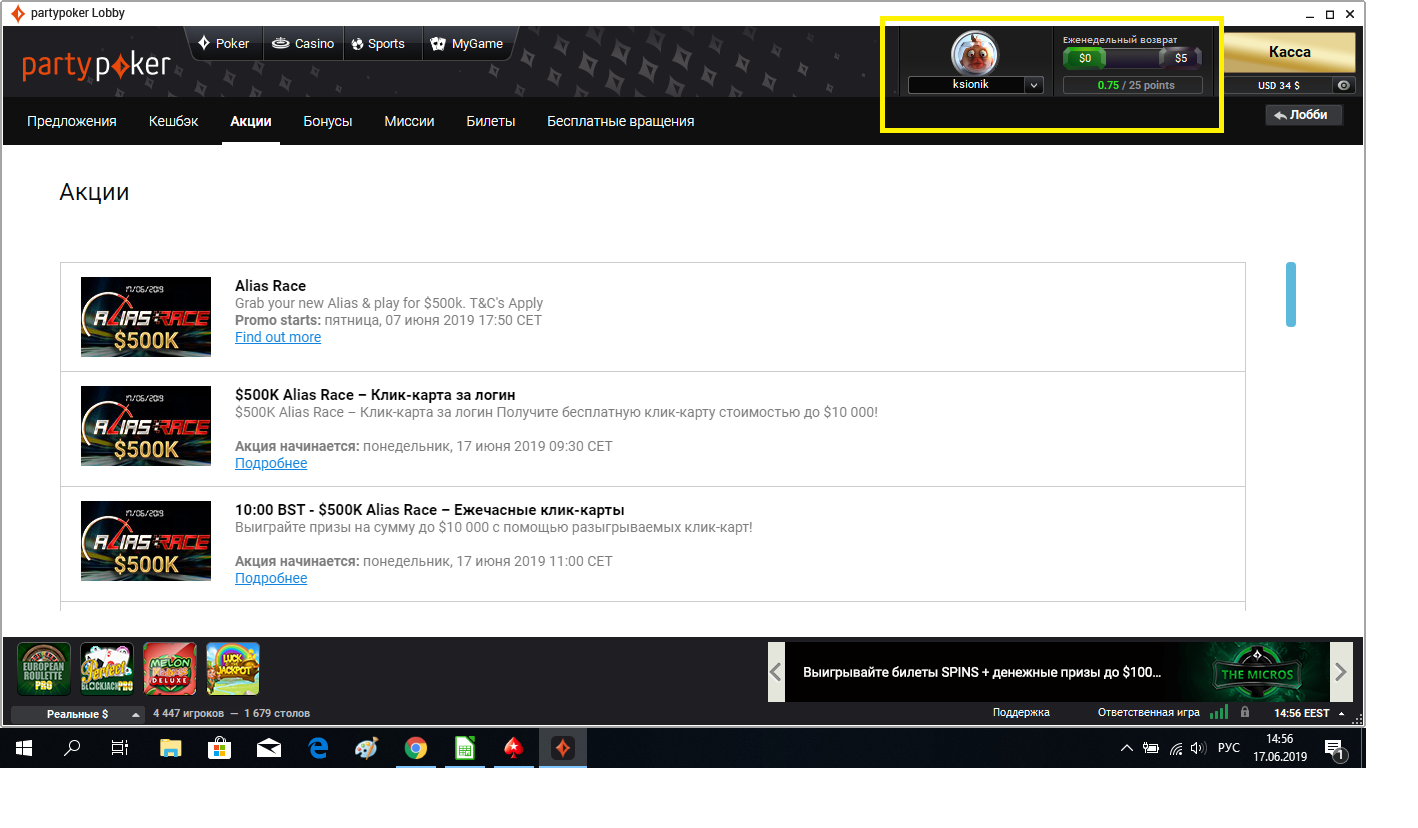Open PokerStars from the taskbar

click(514, 748)
